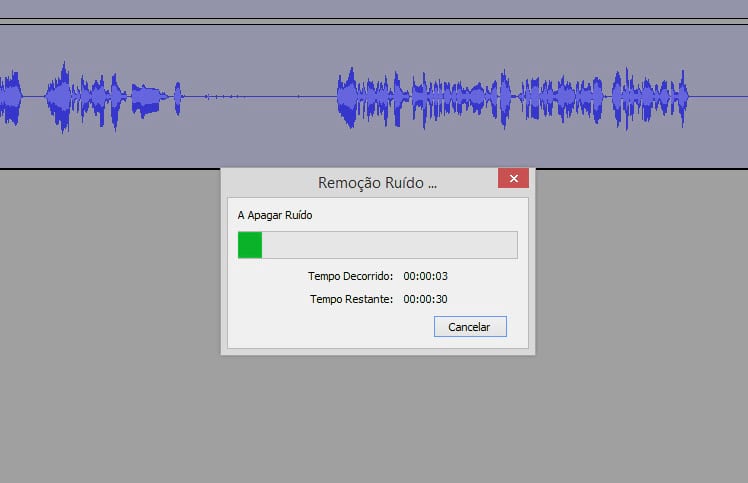Click the elapsed time value 00:00:03
This screenshot has width=748, height=483.
426,276
